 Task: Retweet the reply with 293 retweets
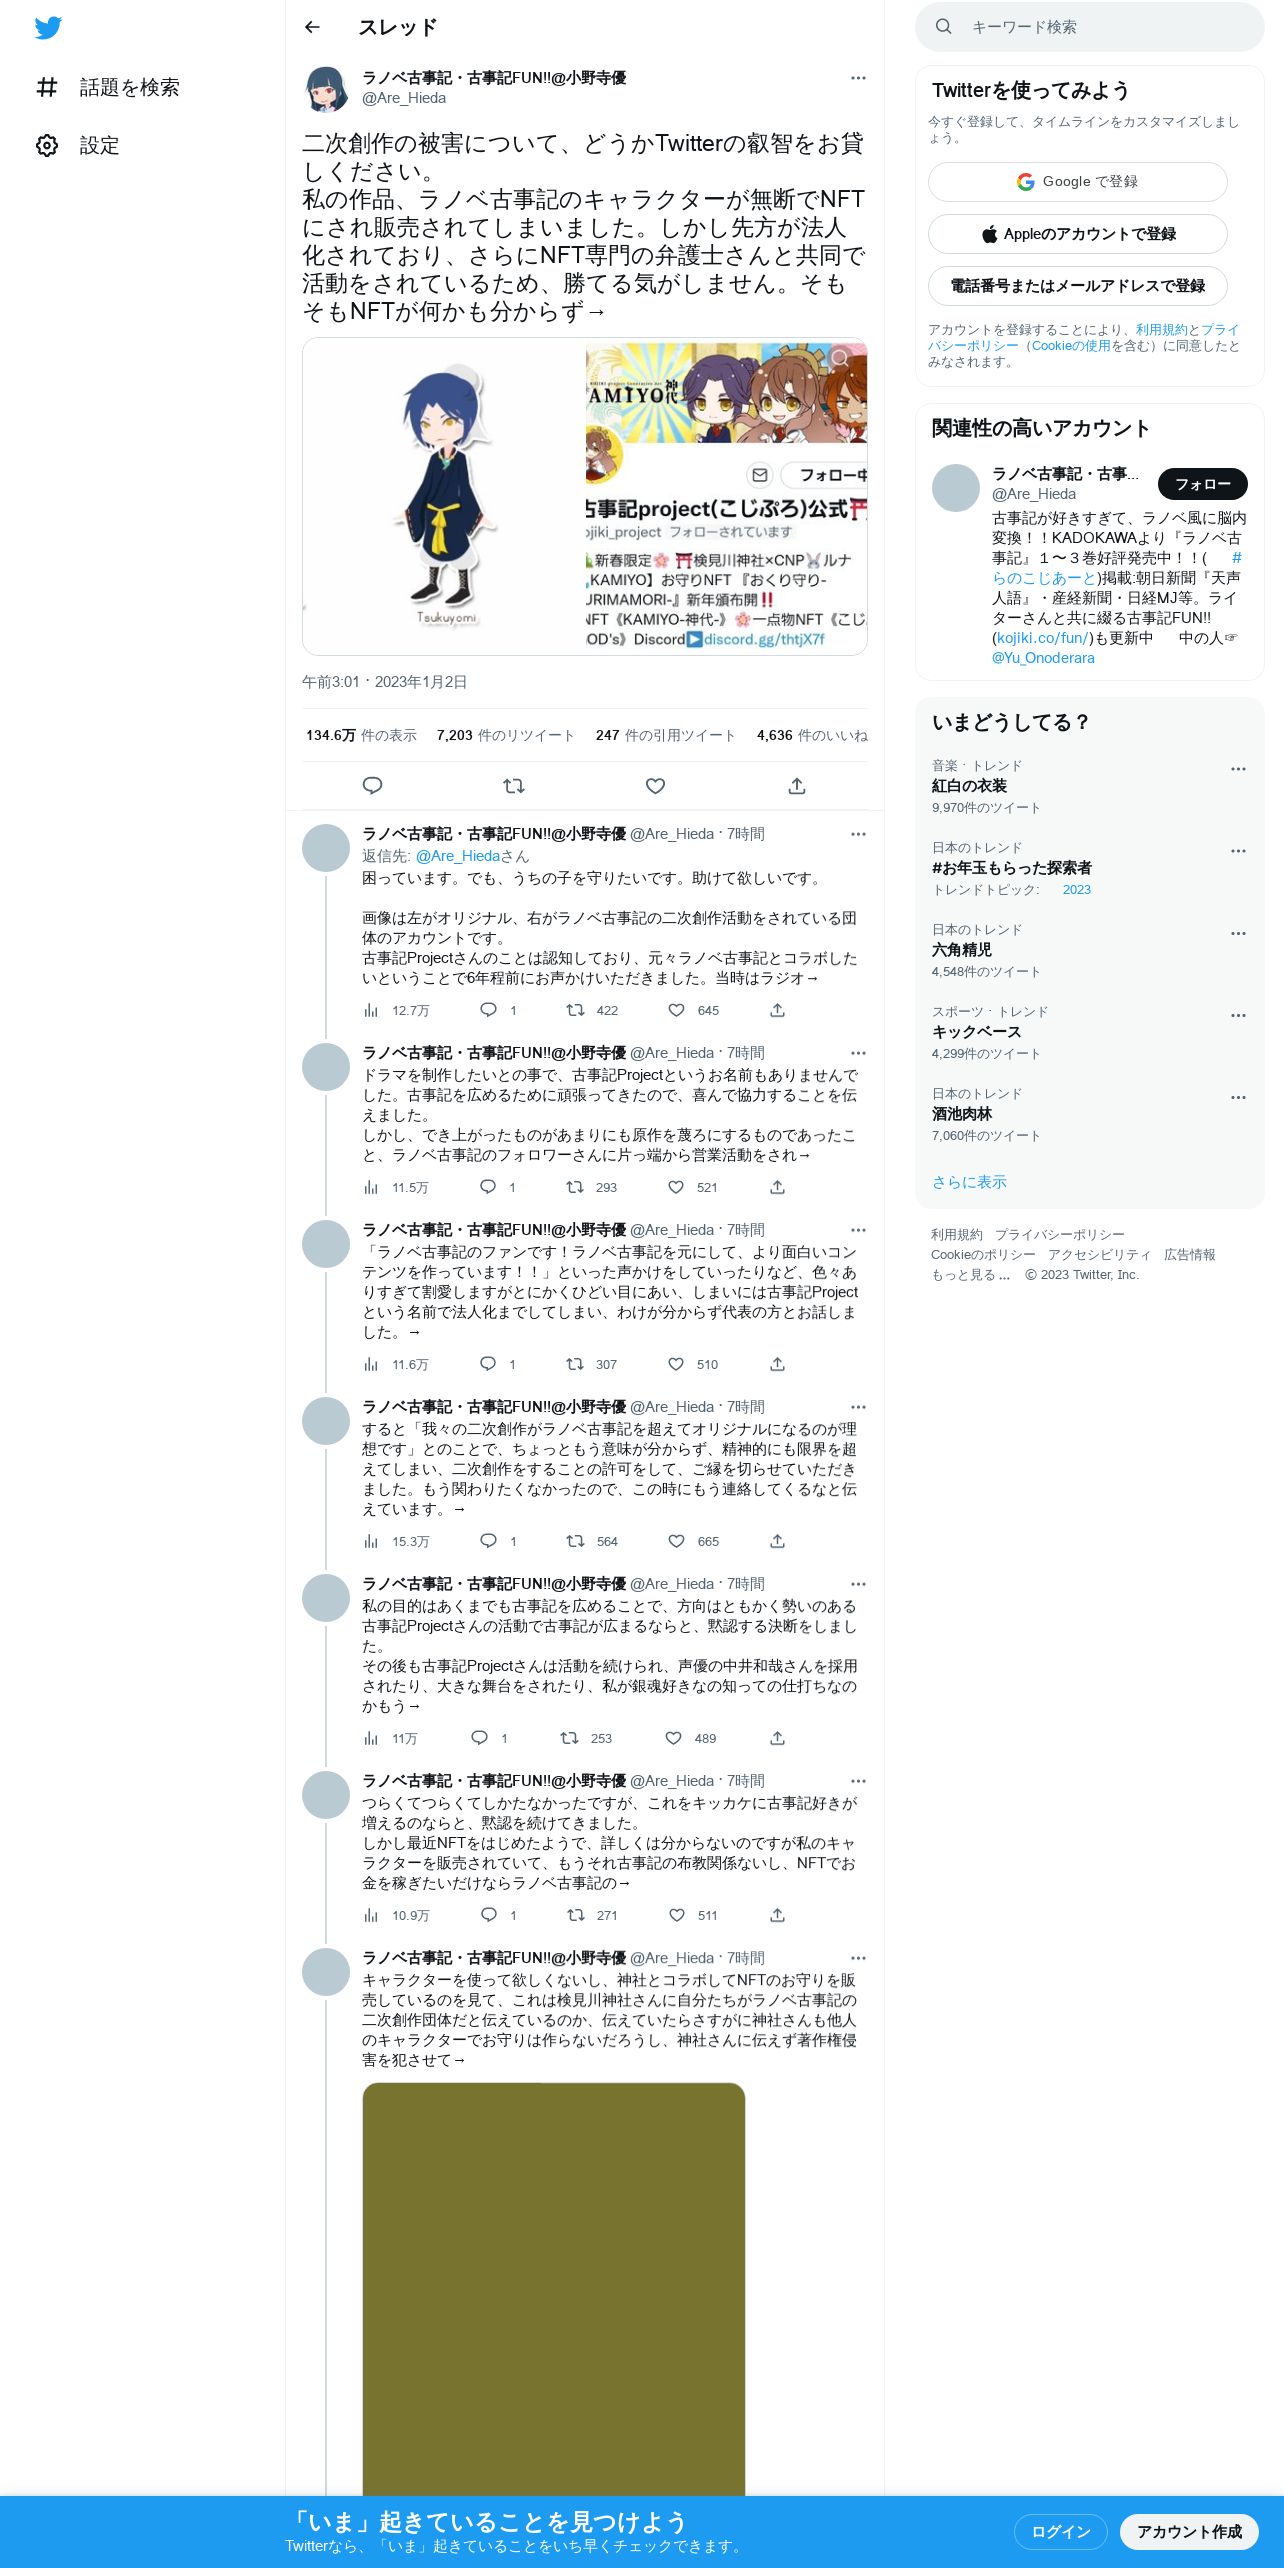575,1187
